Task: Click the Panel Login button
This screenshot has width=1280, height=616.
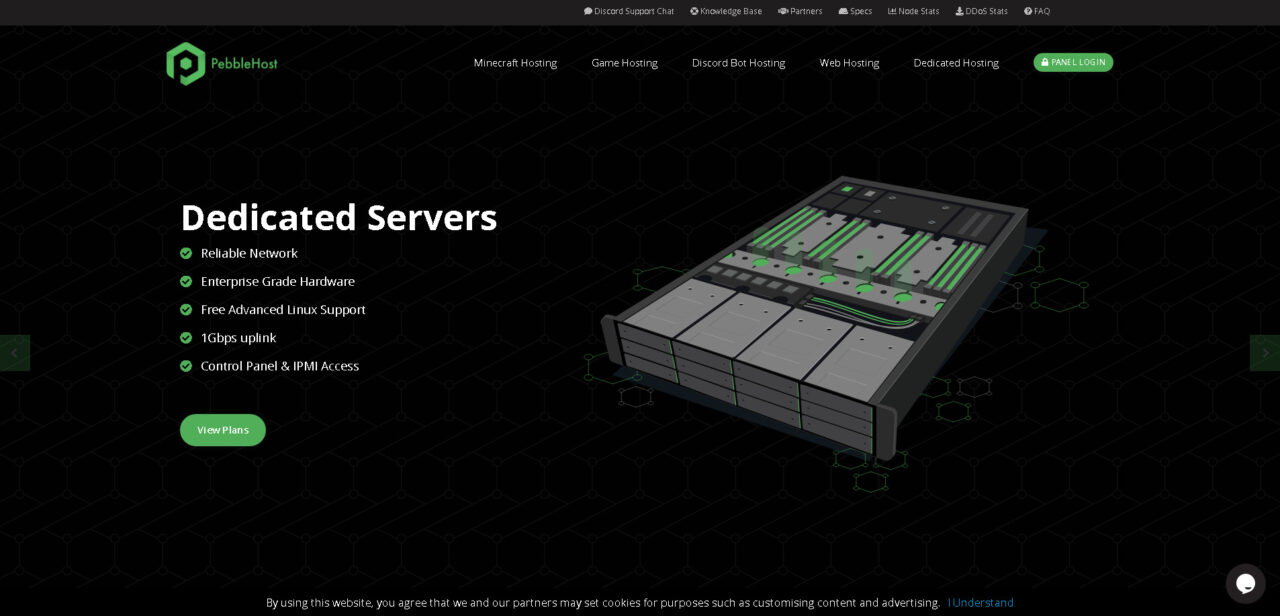Action: point(1073,62)
